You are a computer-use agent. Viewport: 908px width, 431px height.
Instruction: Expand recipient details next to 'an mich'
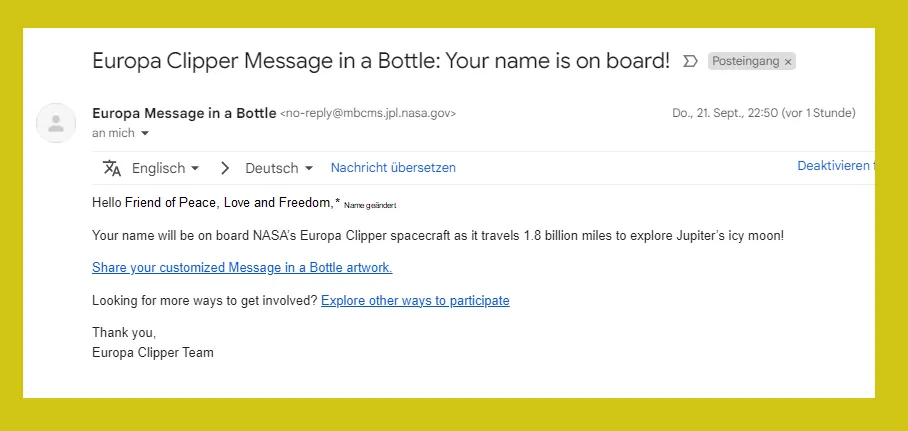145,134
